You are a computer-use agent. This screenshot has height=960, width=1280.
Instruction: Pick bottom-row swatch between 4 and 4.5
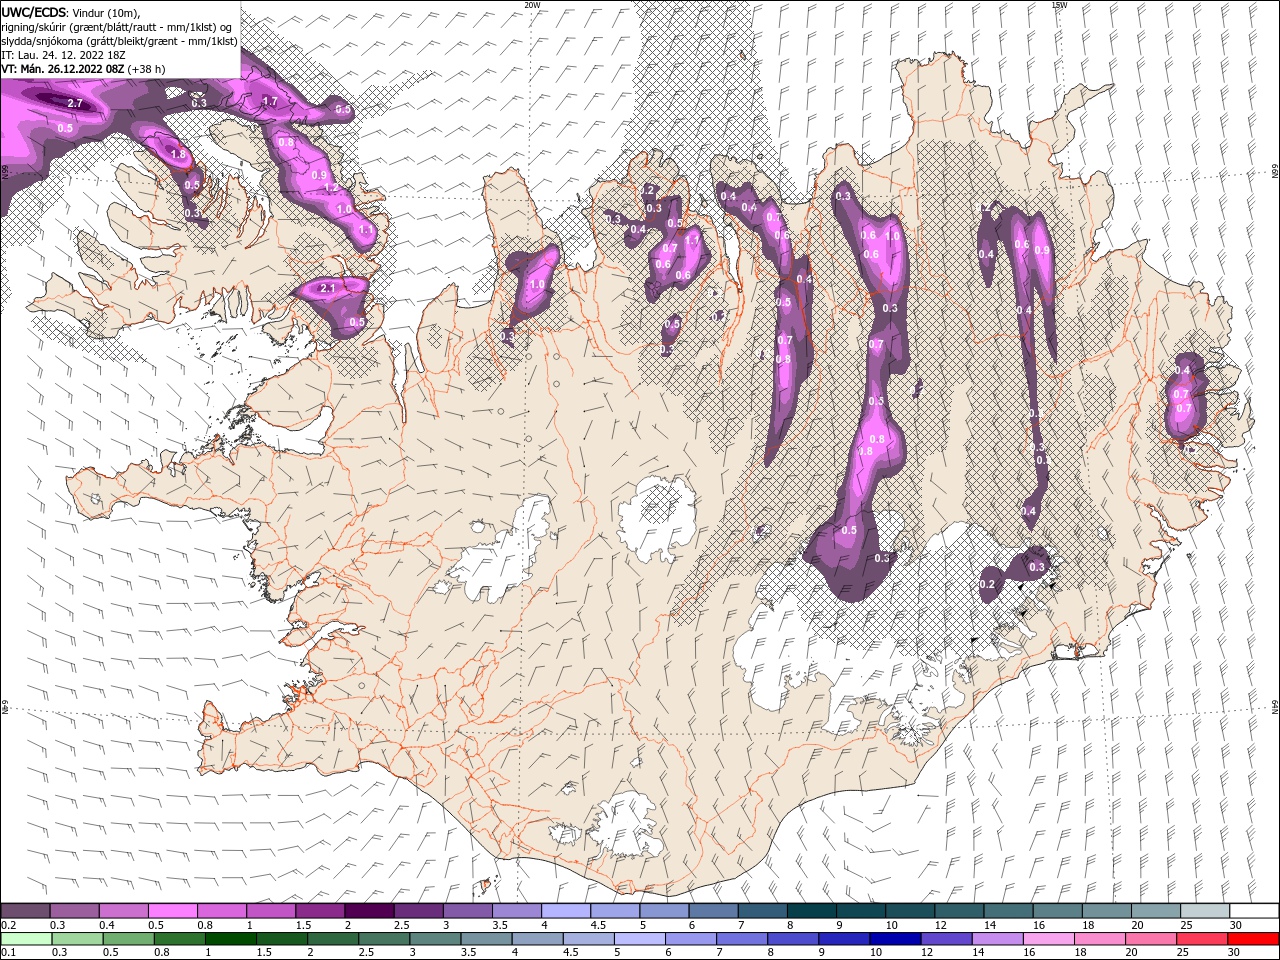pos(538,939)
